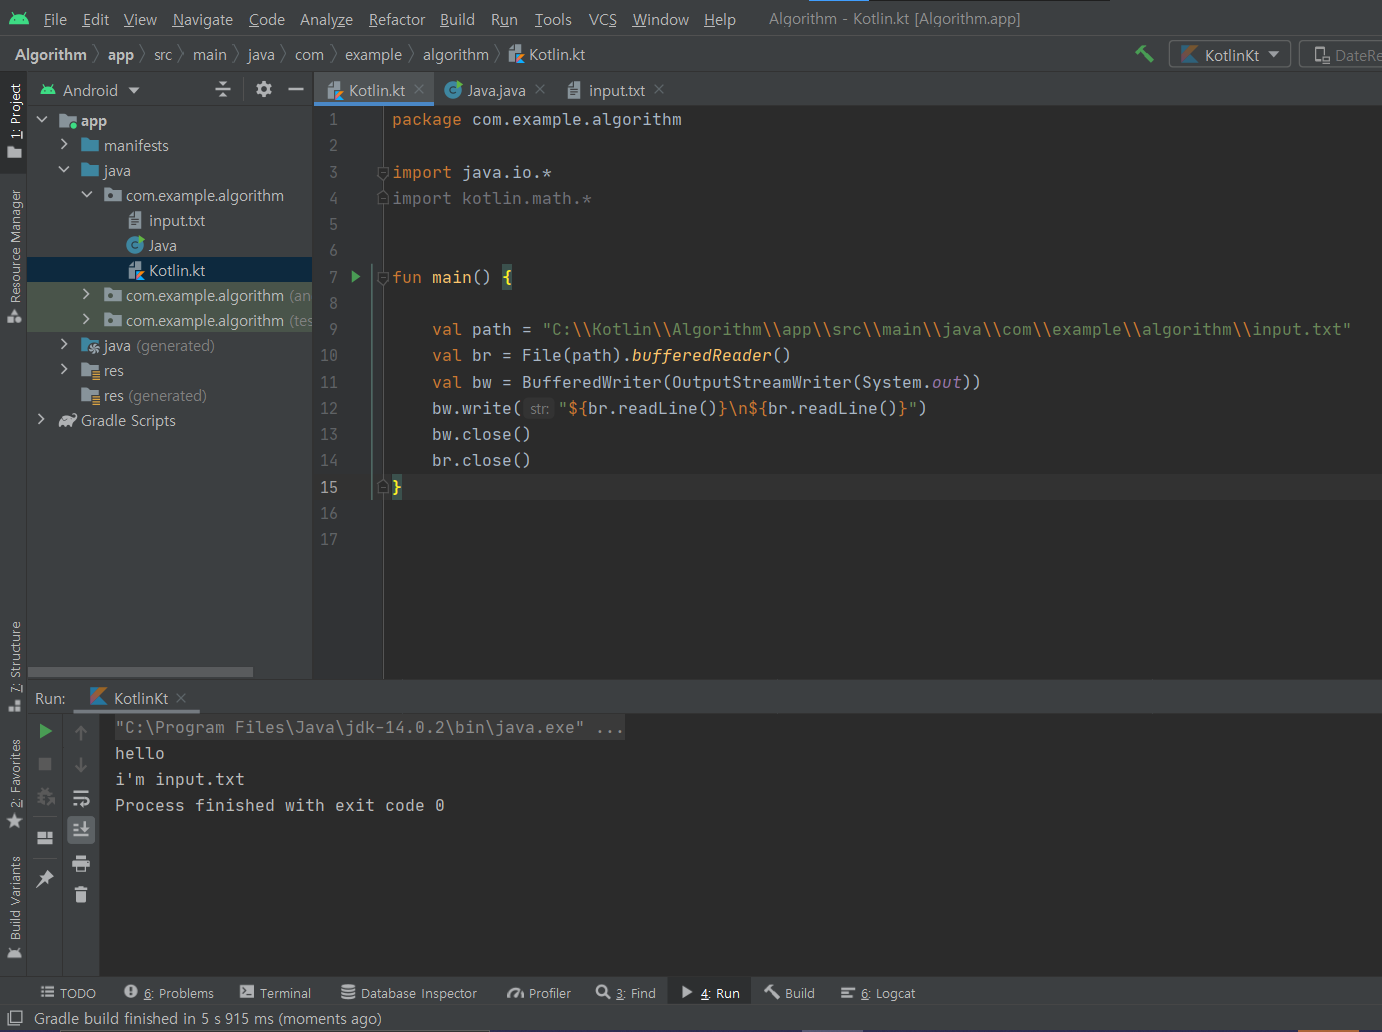Click the tool window quick-access icon in status bar
1382x1032 pixels.
15,1018
